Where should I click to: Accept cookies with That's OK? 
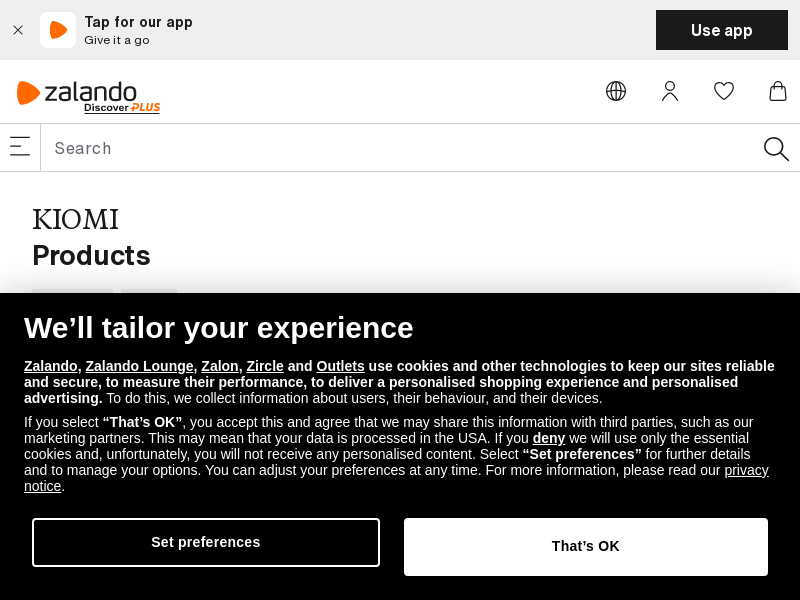pos(586,546)
